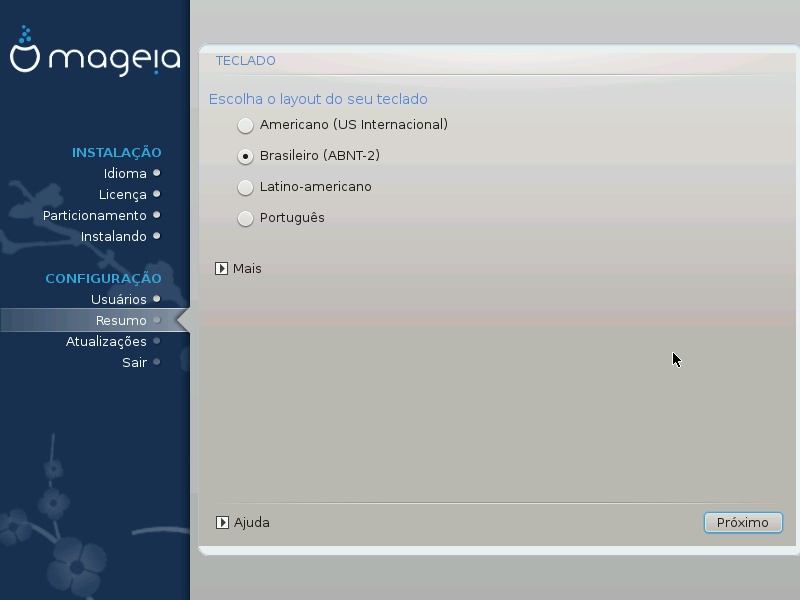
Task: Click the bullet dot beside Instalando
Action: 157,236
